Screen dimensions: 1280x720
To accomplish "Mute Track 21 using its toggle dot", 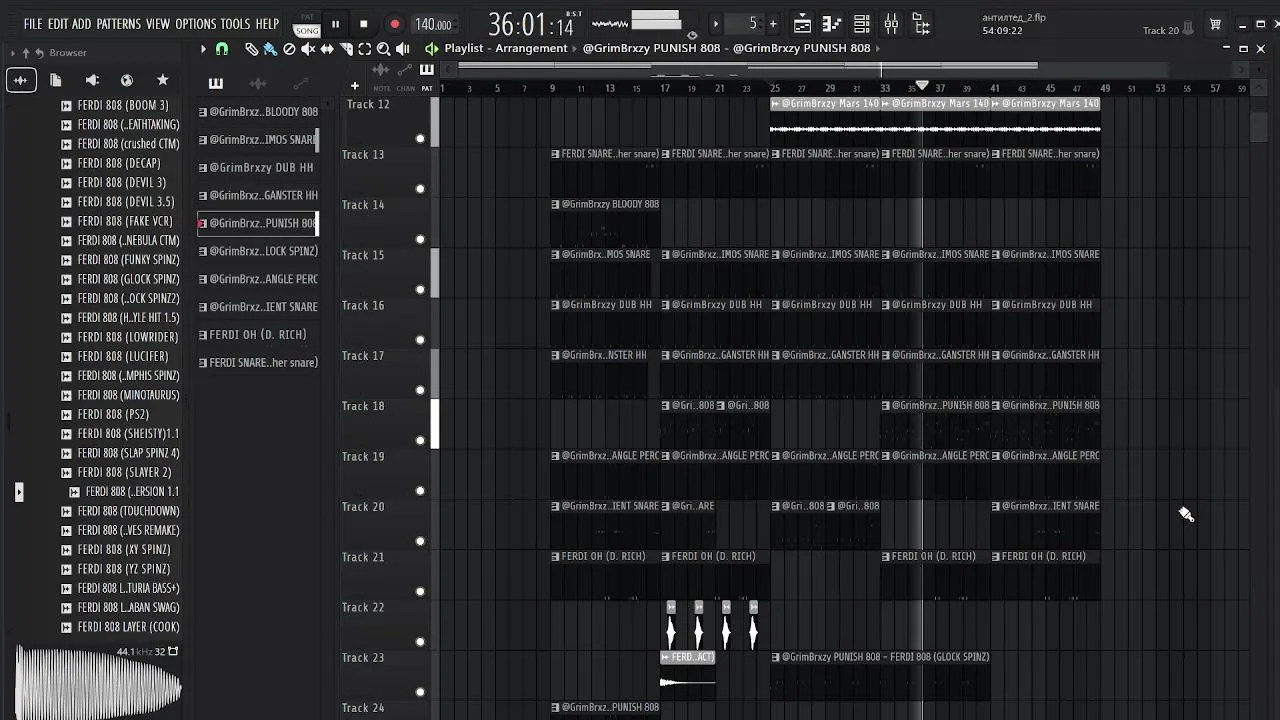I will [420, 591].
